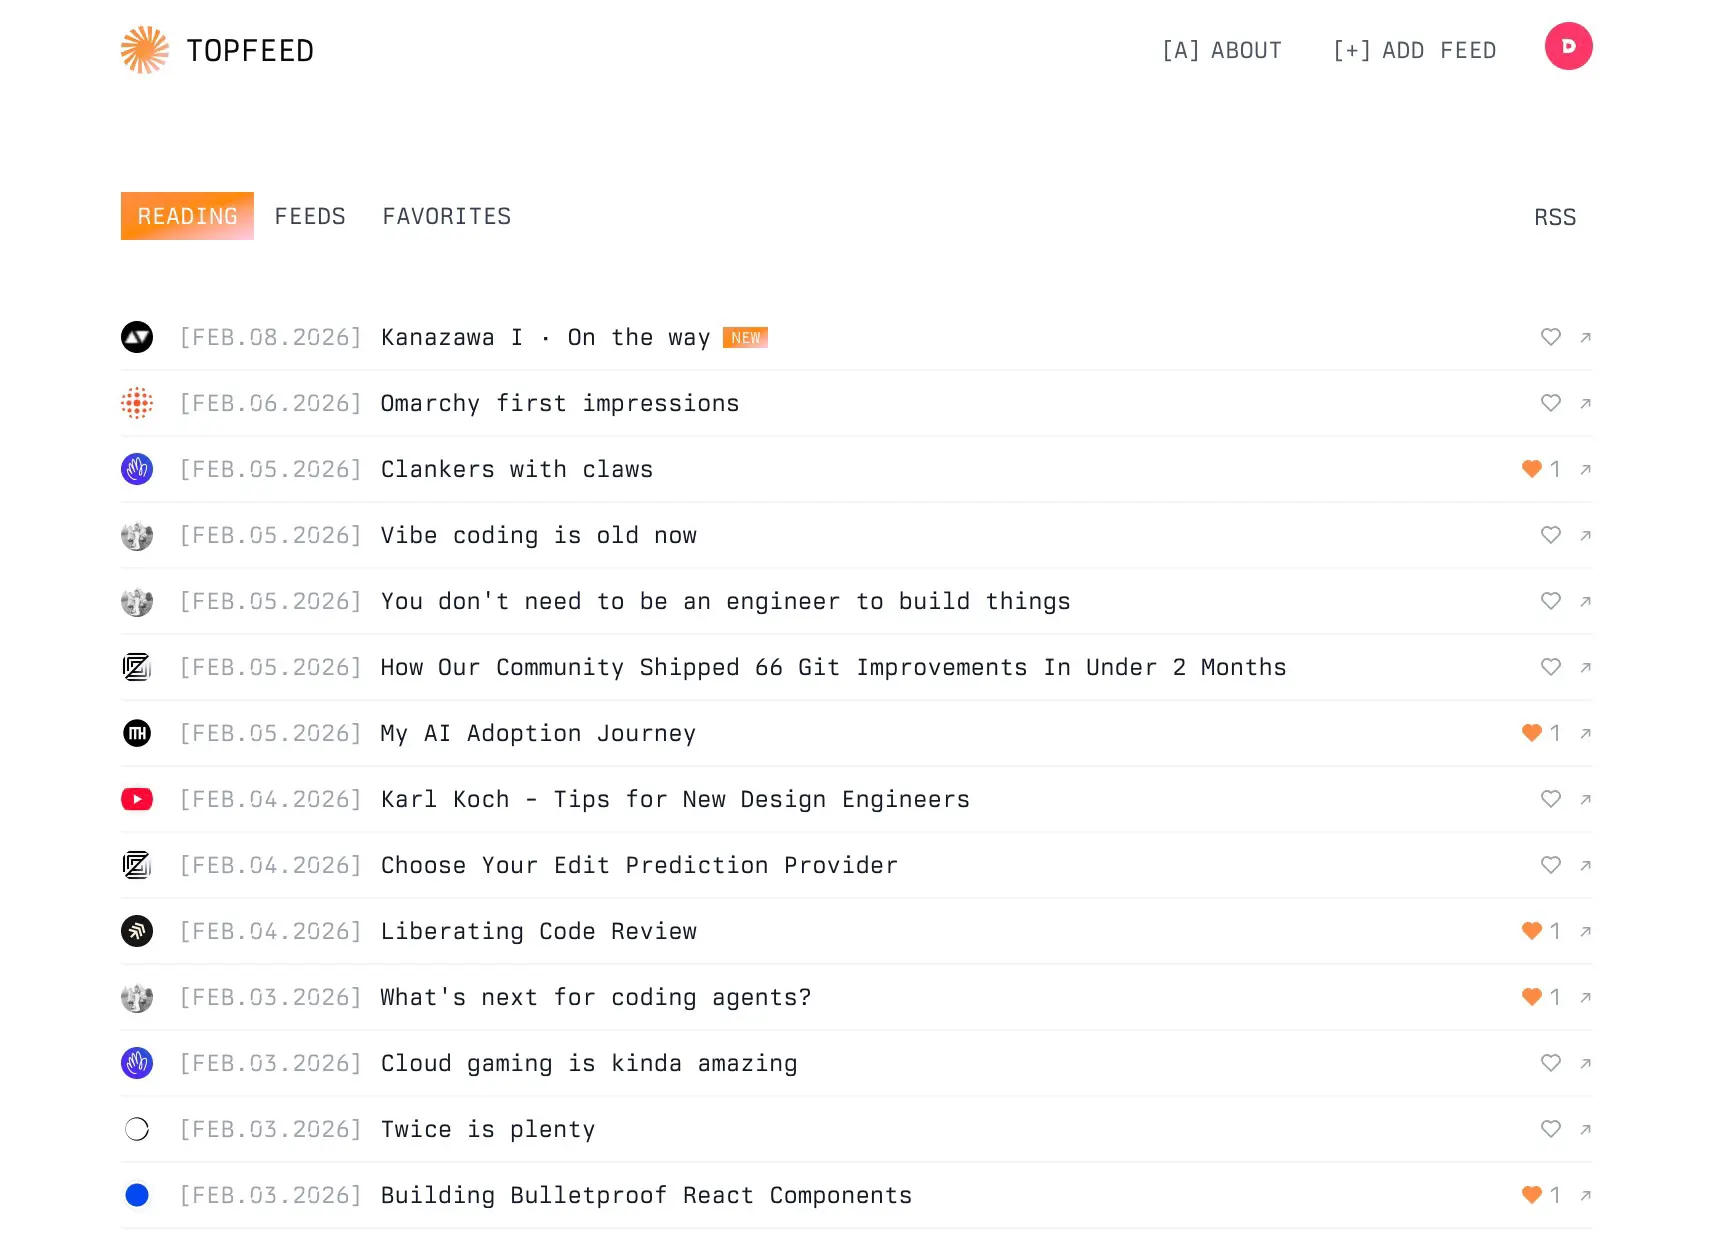
Task: Click the TopFeed sunburst logo
Action: [144, 50]
